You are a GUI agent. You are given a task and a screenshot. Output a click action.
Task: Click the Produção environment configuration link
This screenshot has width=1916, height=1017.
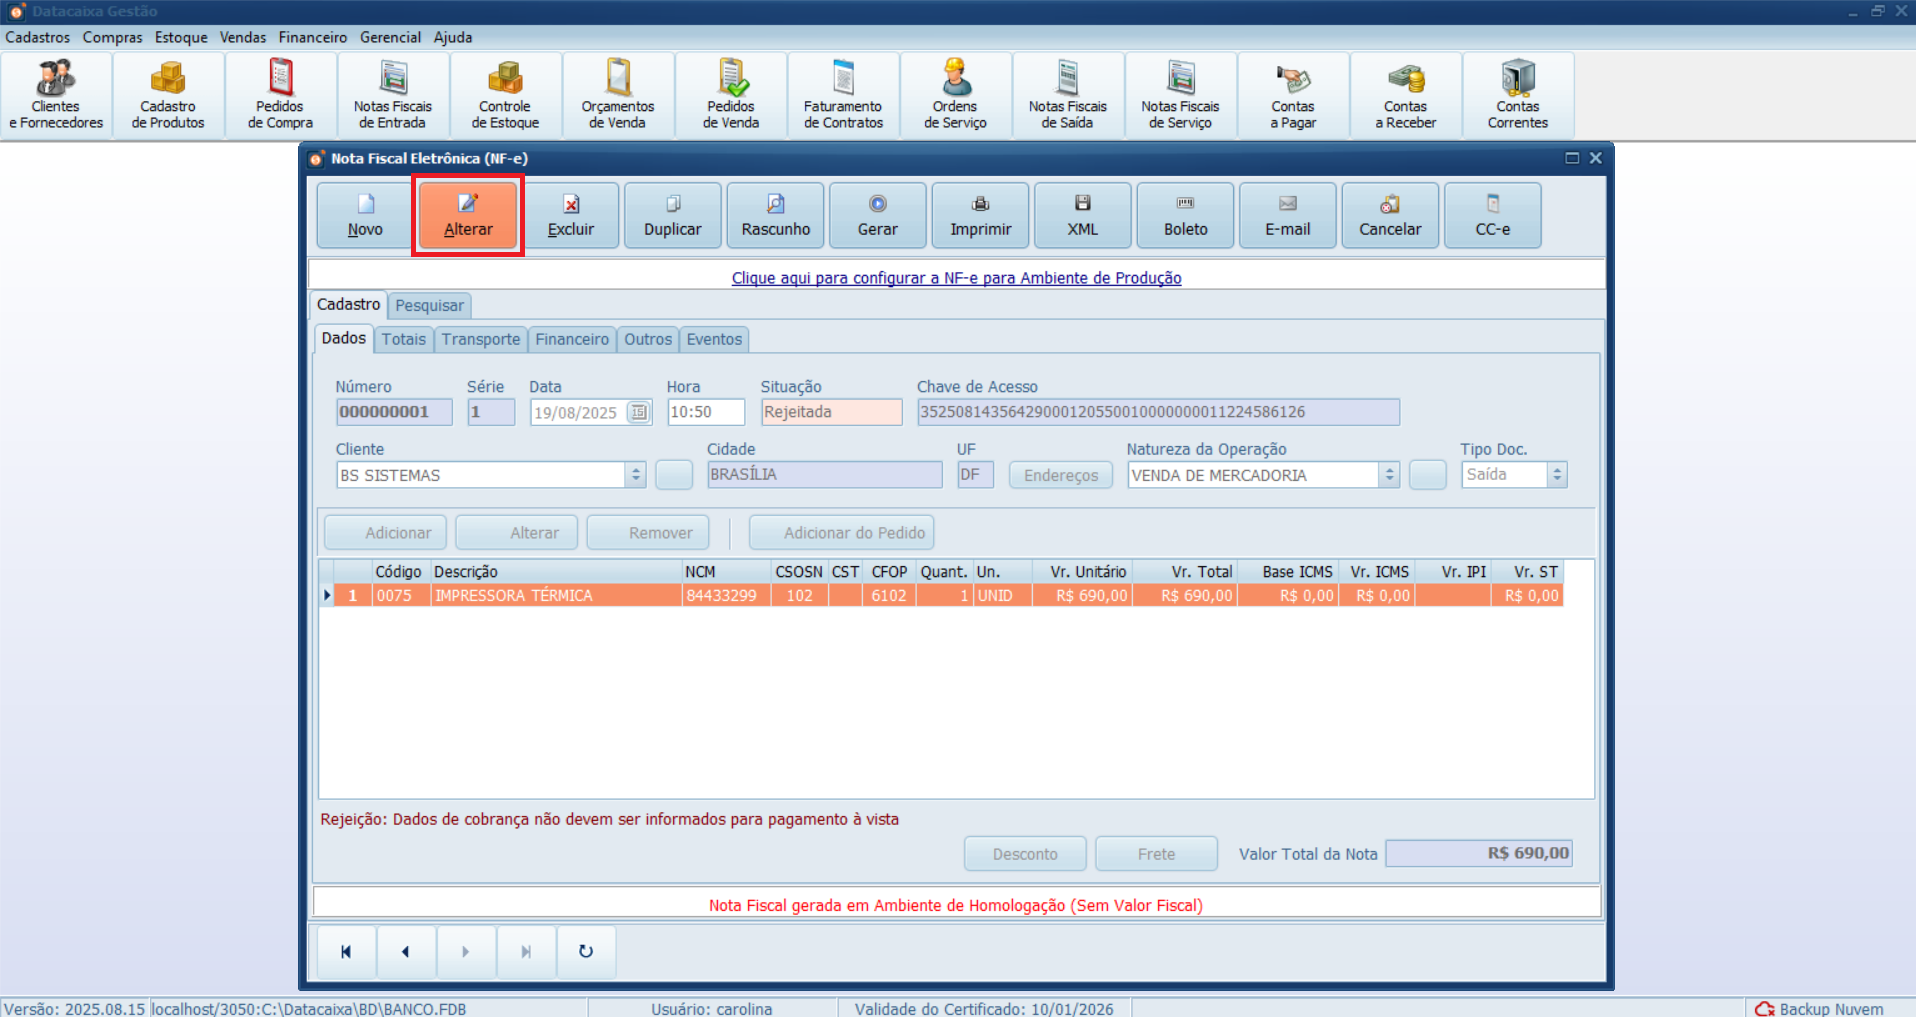click(956, 278)
